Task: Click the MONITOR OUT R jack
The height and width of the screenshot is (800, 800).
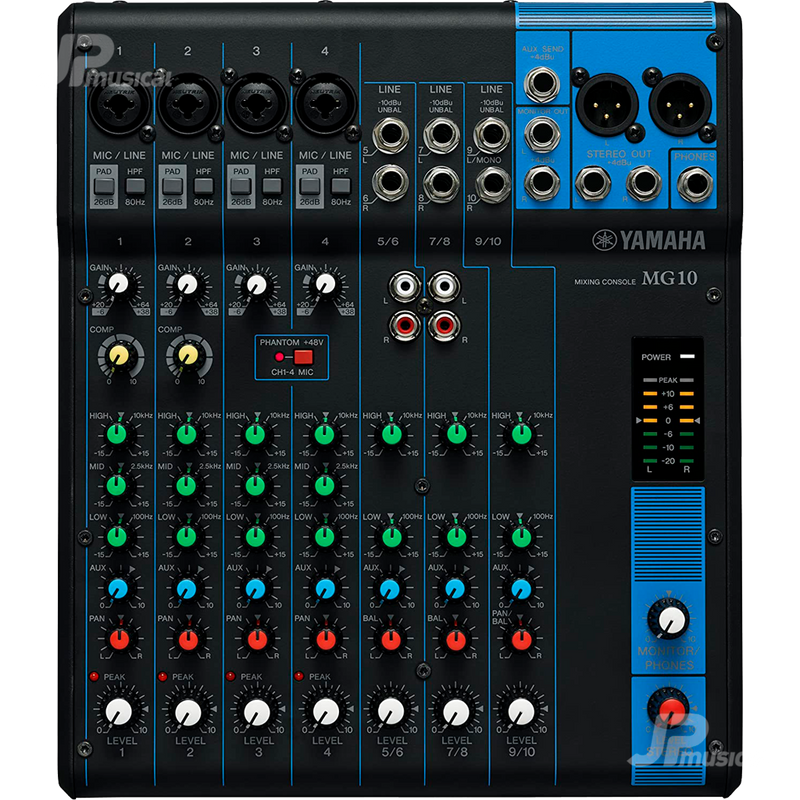Action: click(x=542, y=182)
